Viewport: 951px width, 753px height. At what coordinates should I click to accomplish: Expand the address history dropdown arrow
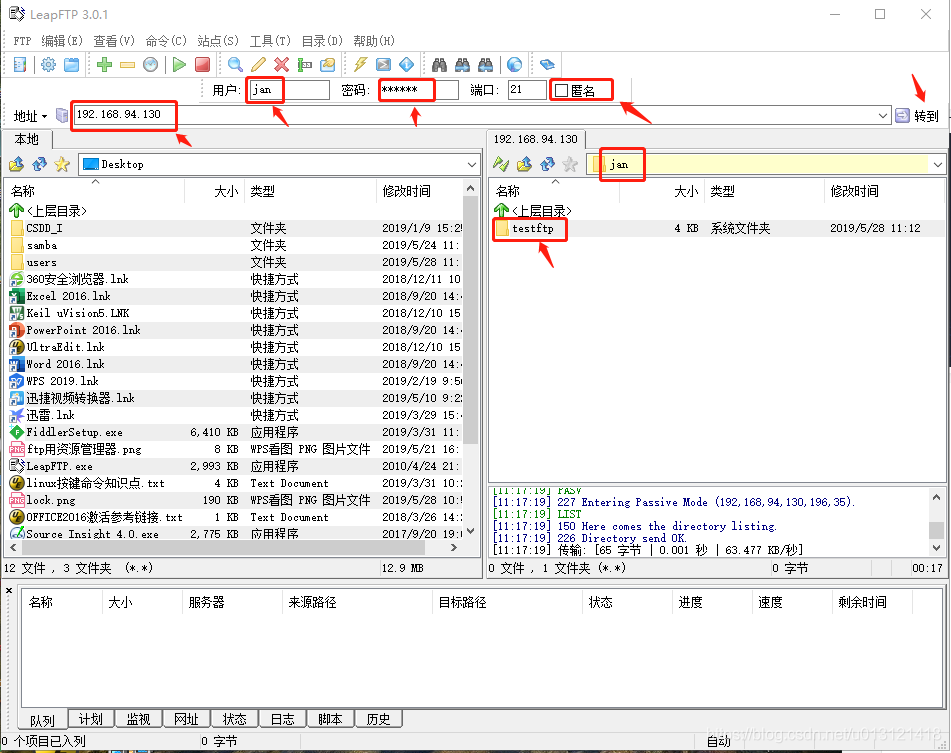point(883,115)
